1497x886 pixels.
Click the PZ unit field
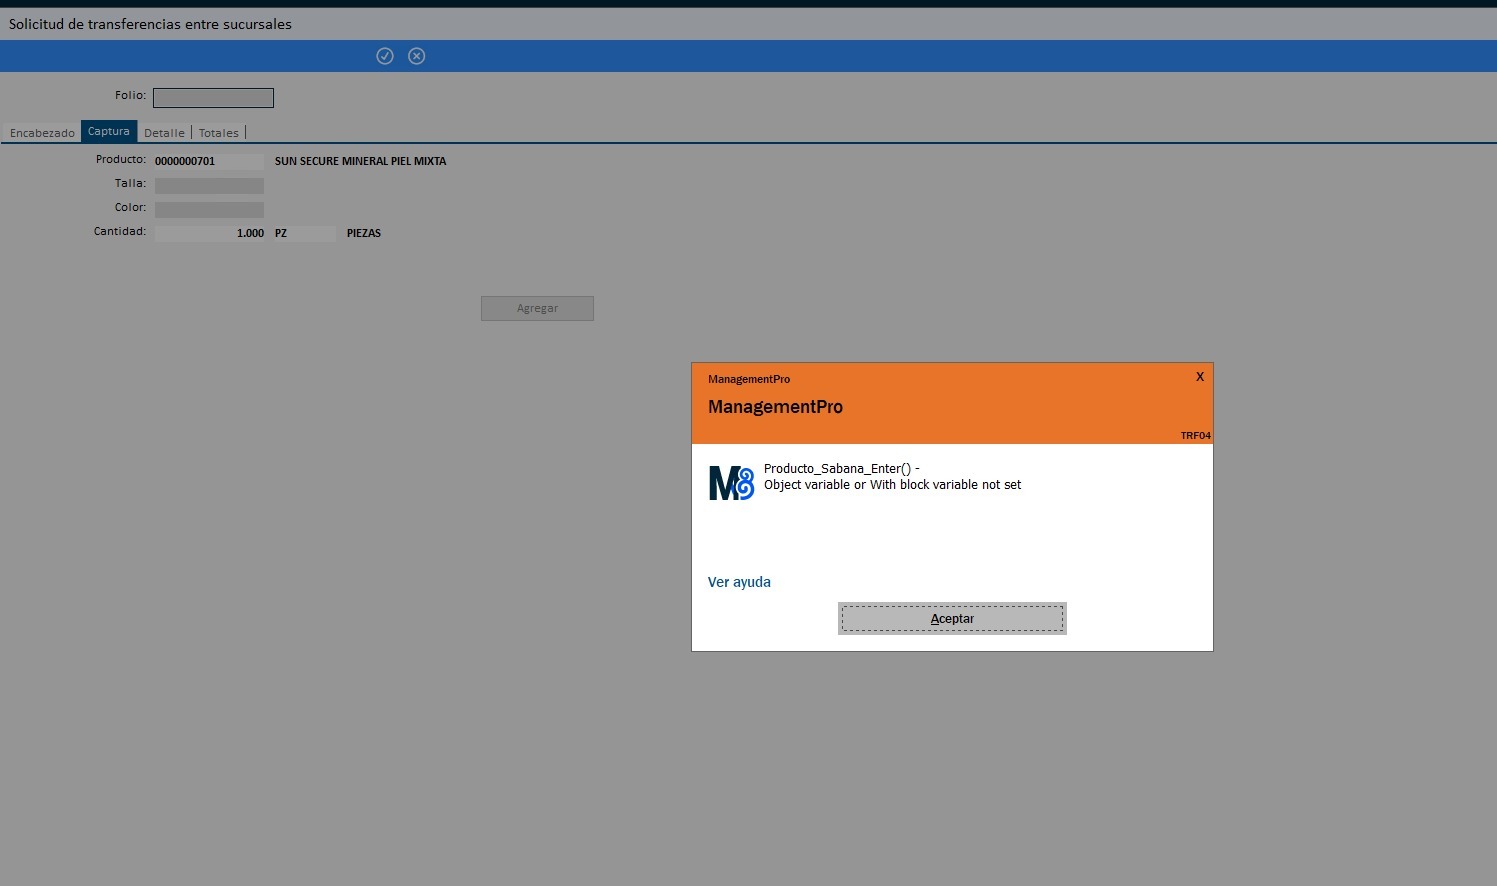(304, 233)
